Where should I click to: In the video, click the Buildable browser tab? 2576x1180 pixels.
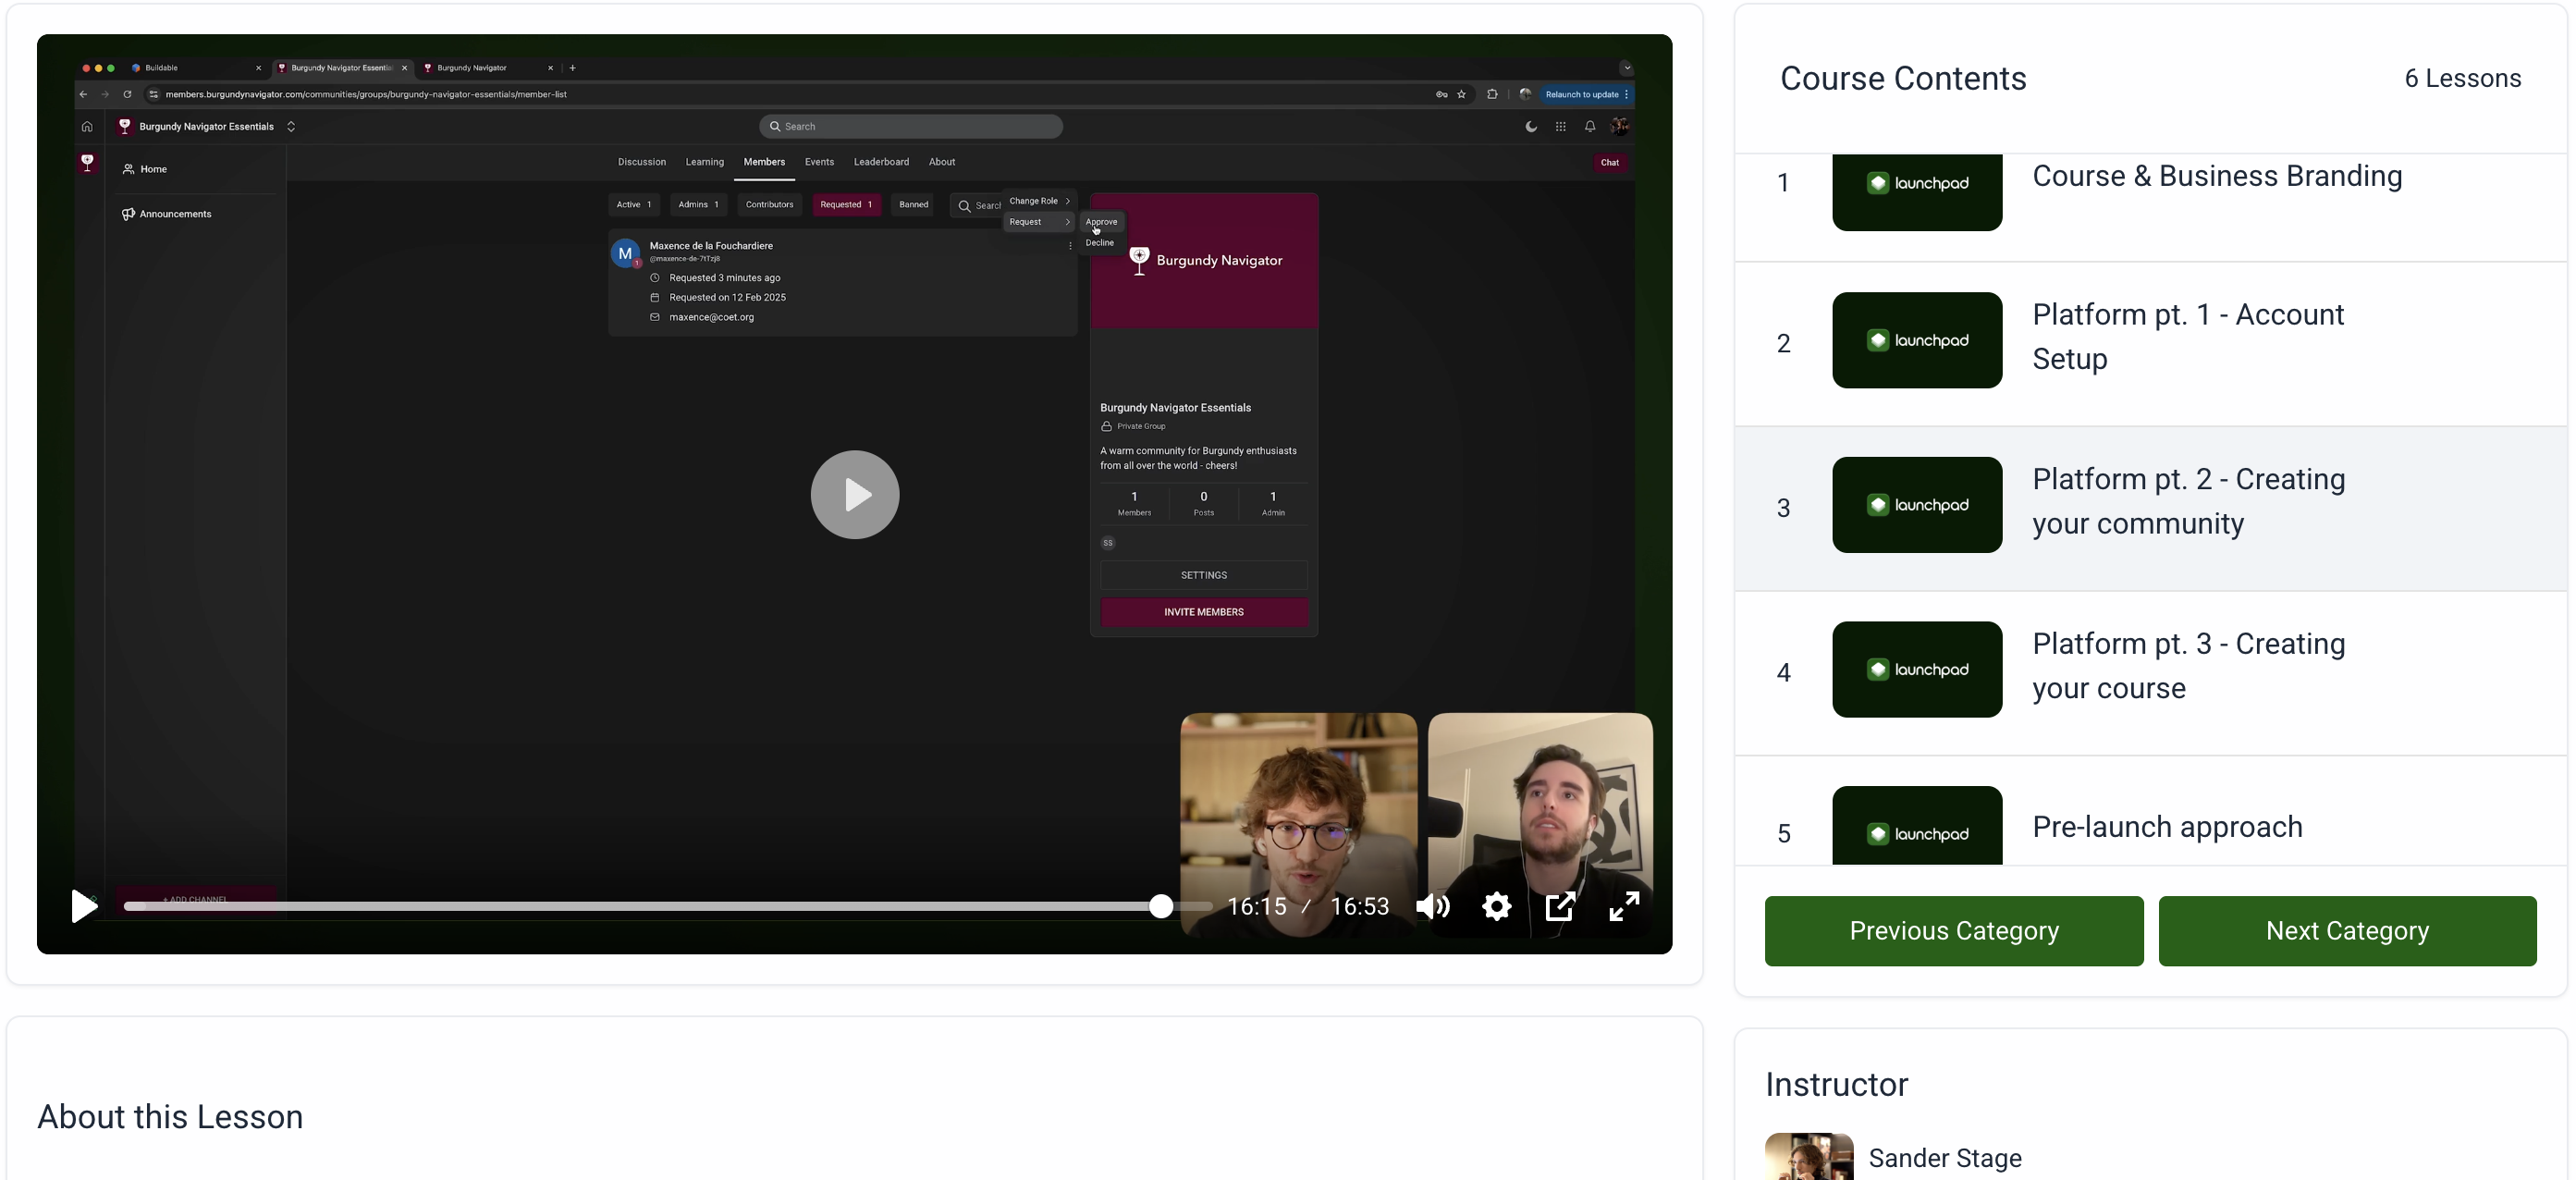click(x=197, y=68)
